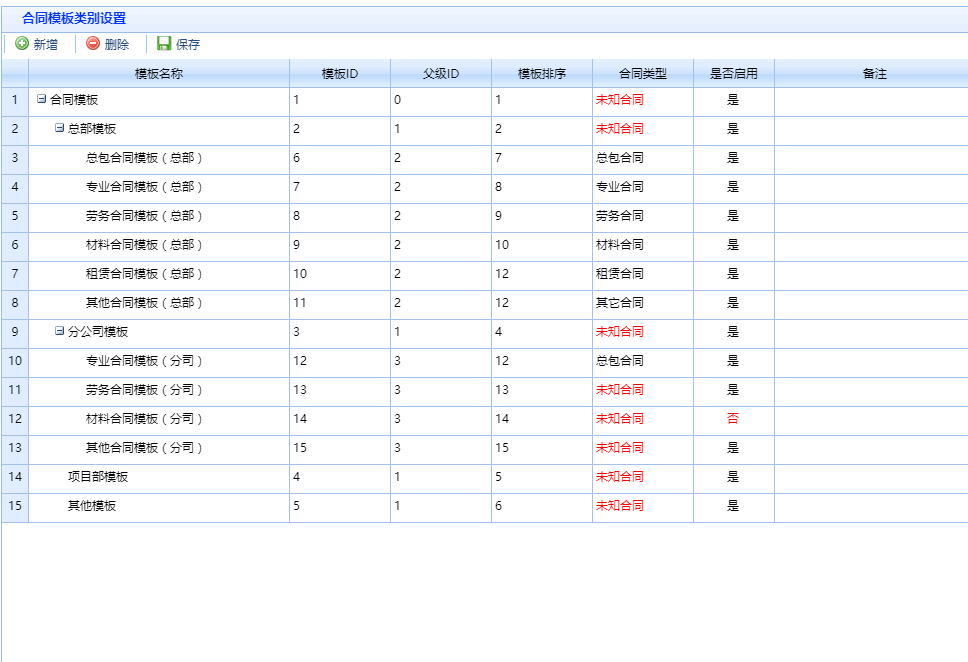Collapse the 分公司模板 tree node
The height and width of the screenshot is (662, 968).
click(x=59, y=331)
